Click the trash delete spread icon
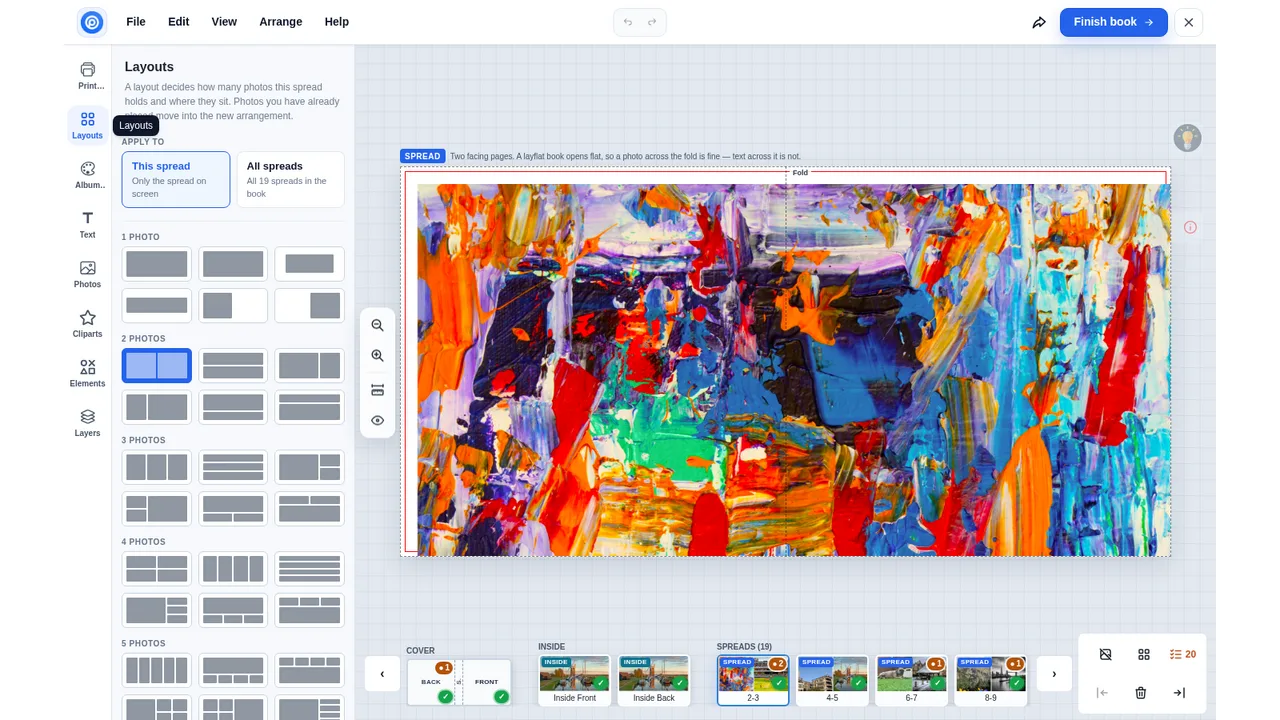The height and width of the screenshot is (720, 1280). 1141,693
